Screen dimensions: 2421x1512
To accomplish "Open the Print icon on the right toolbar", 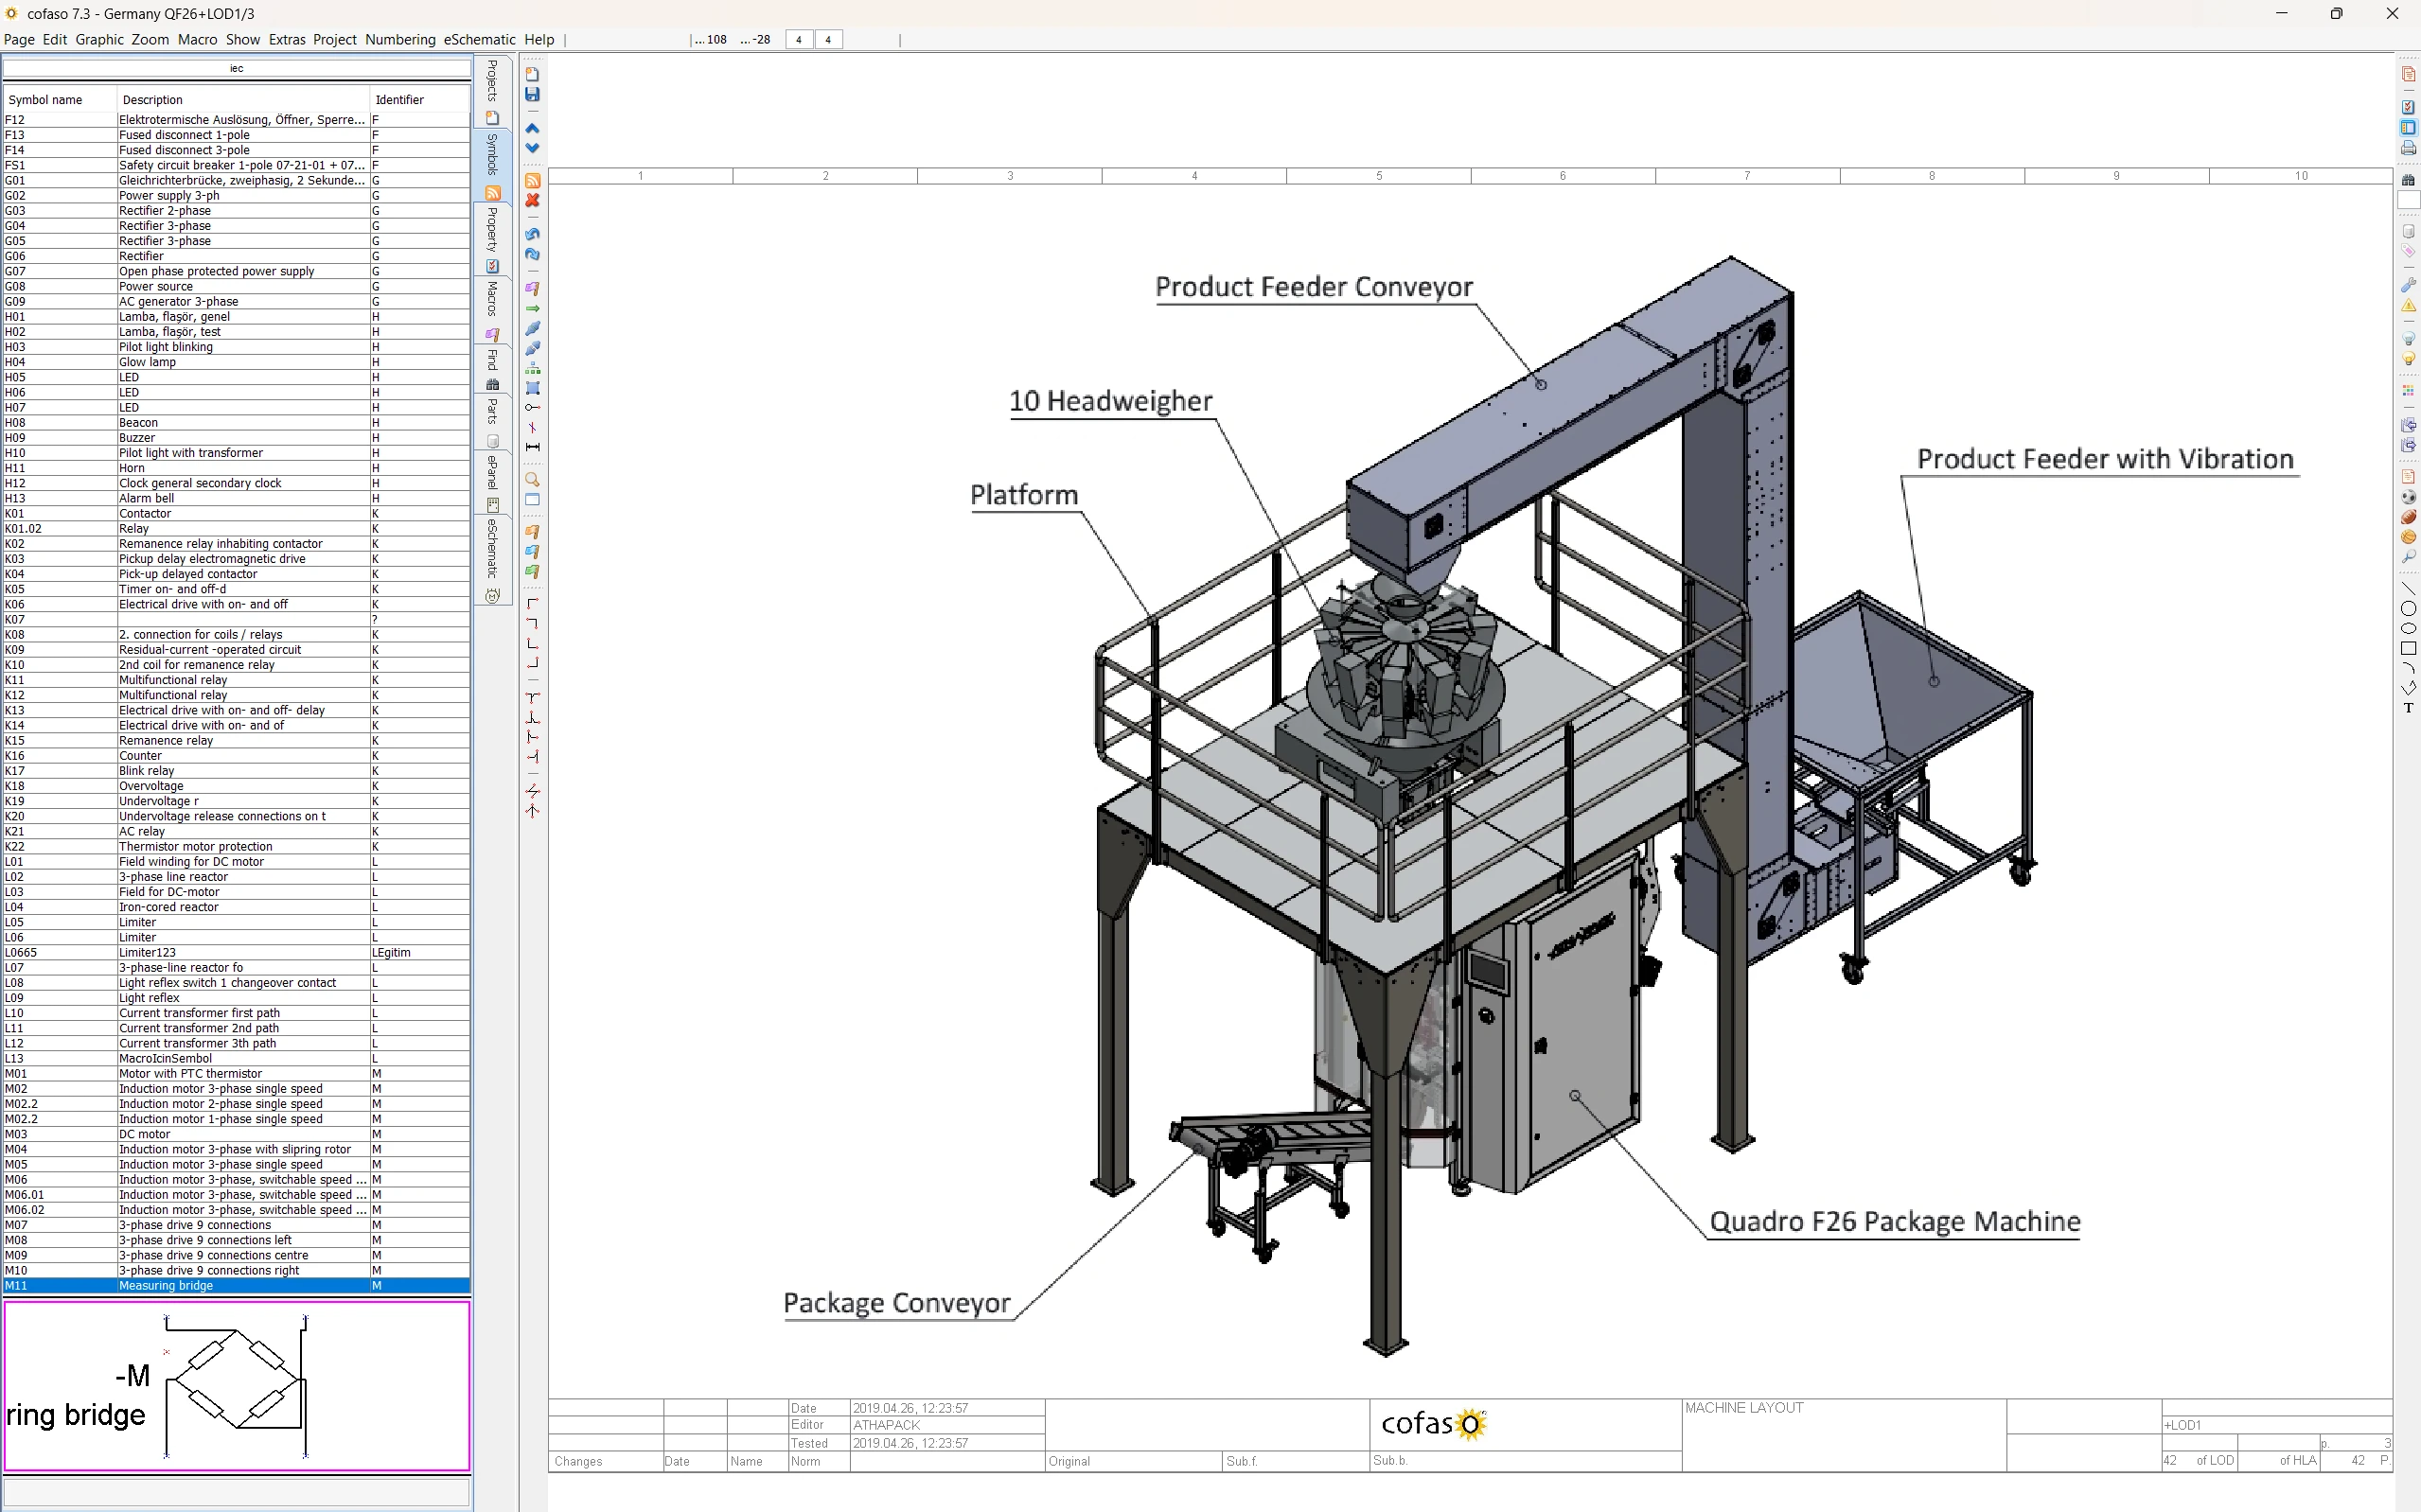I will point(2408,149).
